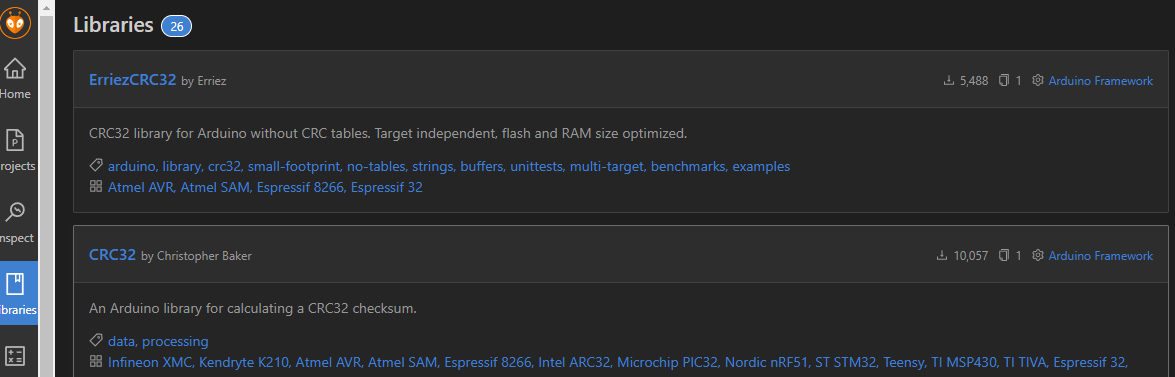1175x377 pixels.
Task: Click the gear icon beside Arduino Framework in ErriezCRC32
Action: point(1038,80)
